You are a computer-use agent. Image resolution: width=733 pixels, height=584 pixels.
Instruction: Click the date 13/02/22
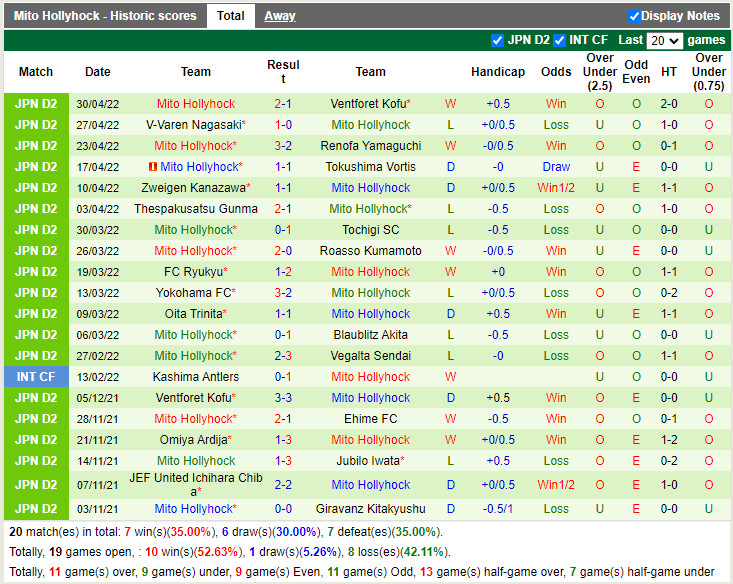point(98,377)
